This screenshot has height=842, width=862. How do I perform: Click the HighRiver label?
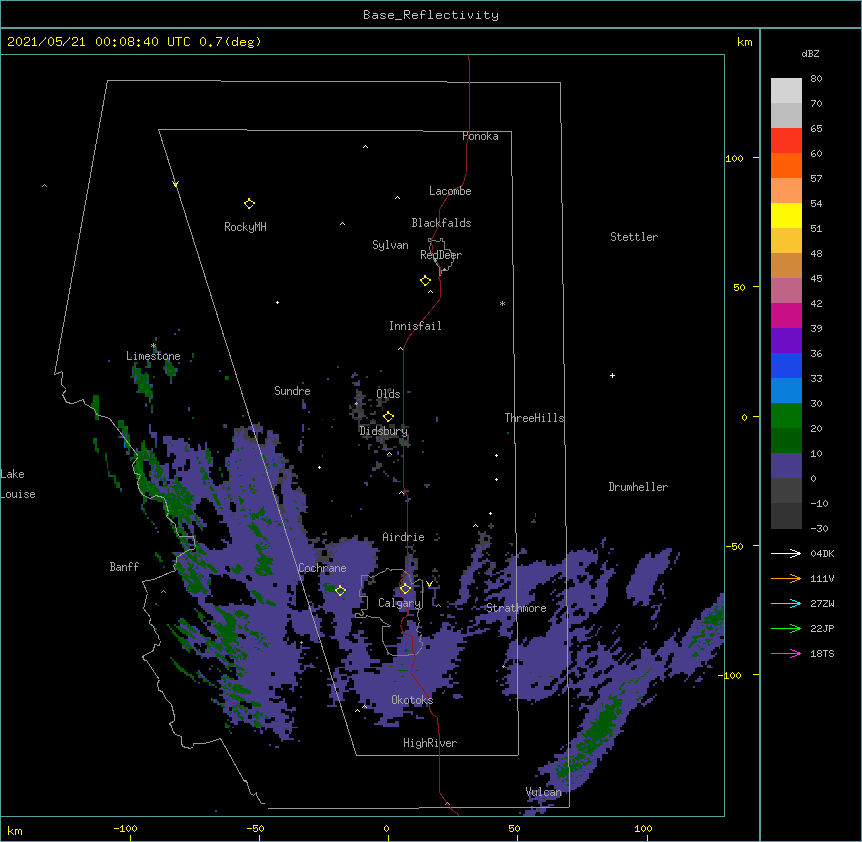coord(430,743)
